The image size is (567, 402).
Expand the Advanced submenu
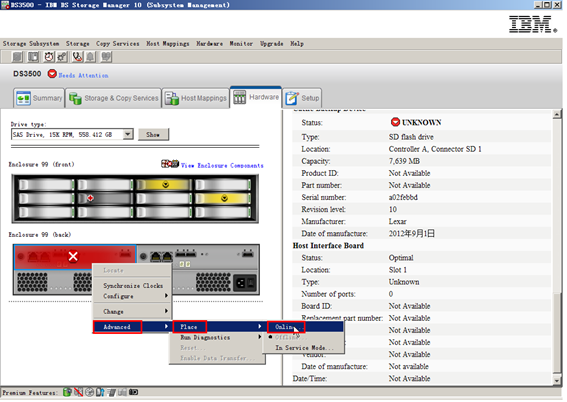[132, 327]
